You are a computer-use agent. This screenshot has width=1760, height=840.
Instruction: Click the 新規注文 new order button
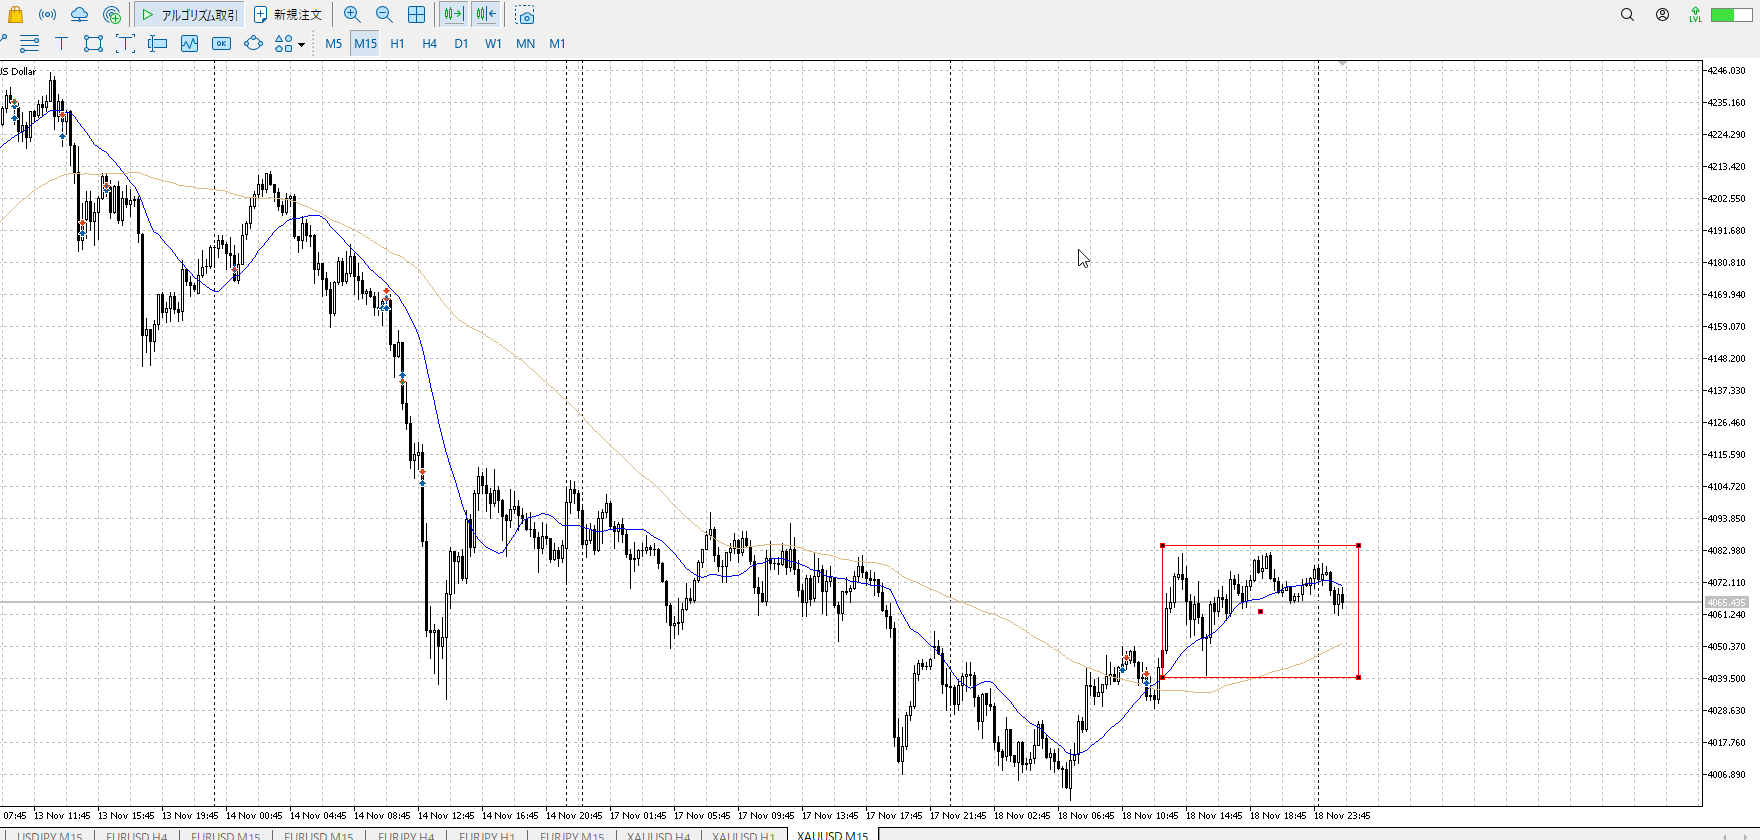(288, 15)
